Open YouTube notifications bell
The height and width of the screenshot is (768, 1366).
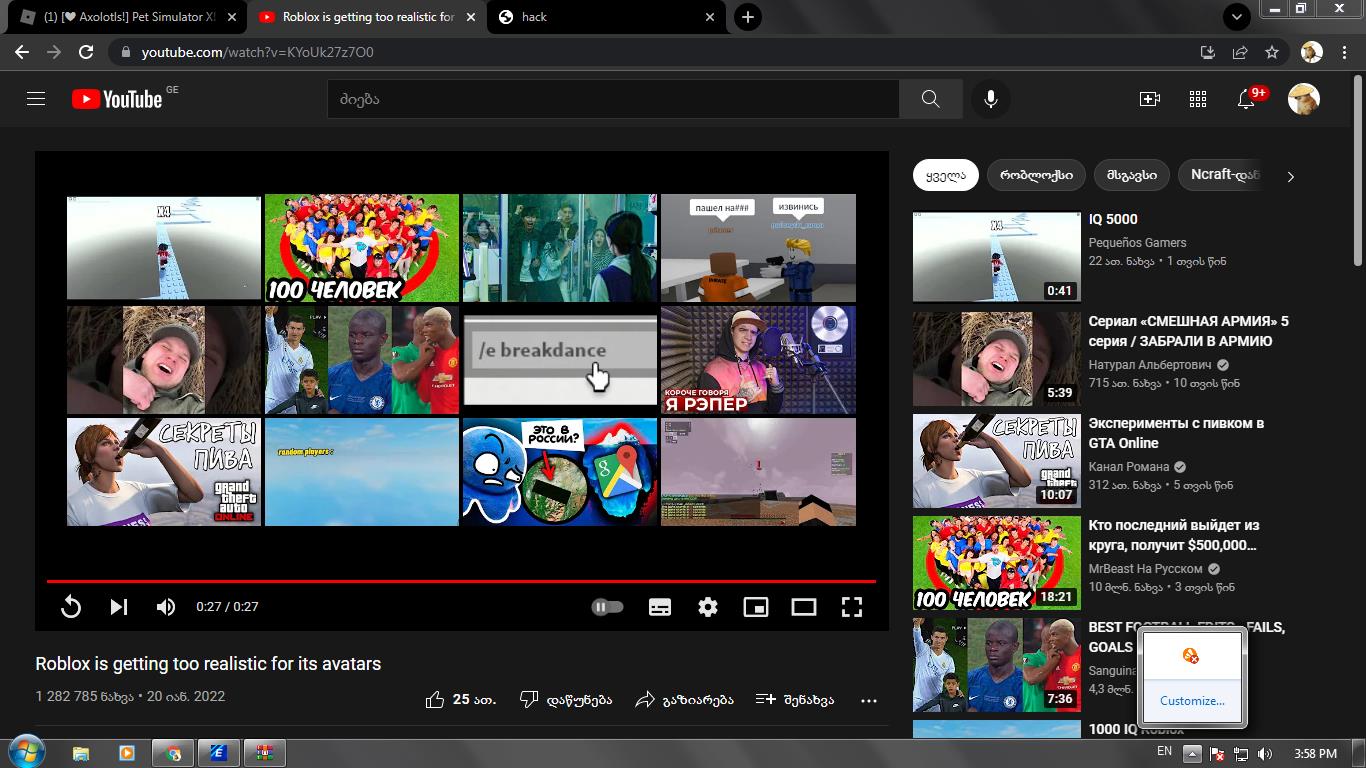[x=1246, y=99]
